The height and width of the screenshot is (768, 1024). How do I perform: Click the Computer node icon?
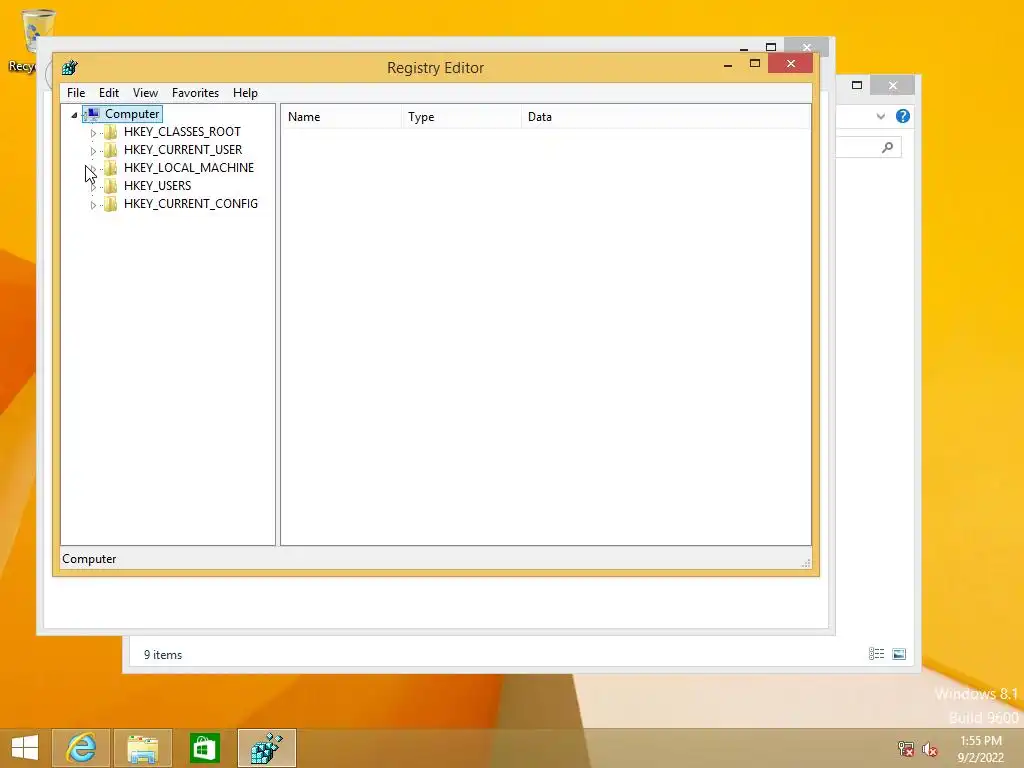tap(92, 114)
